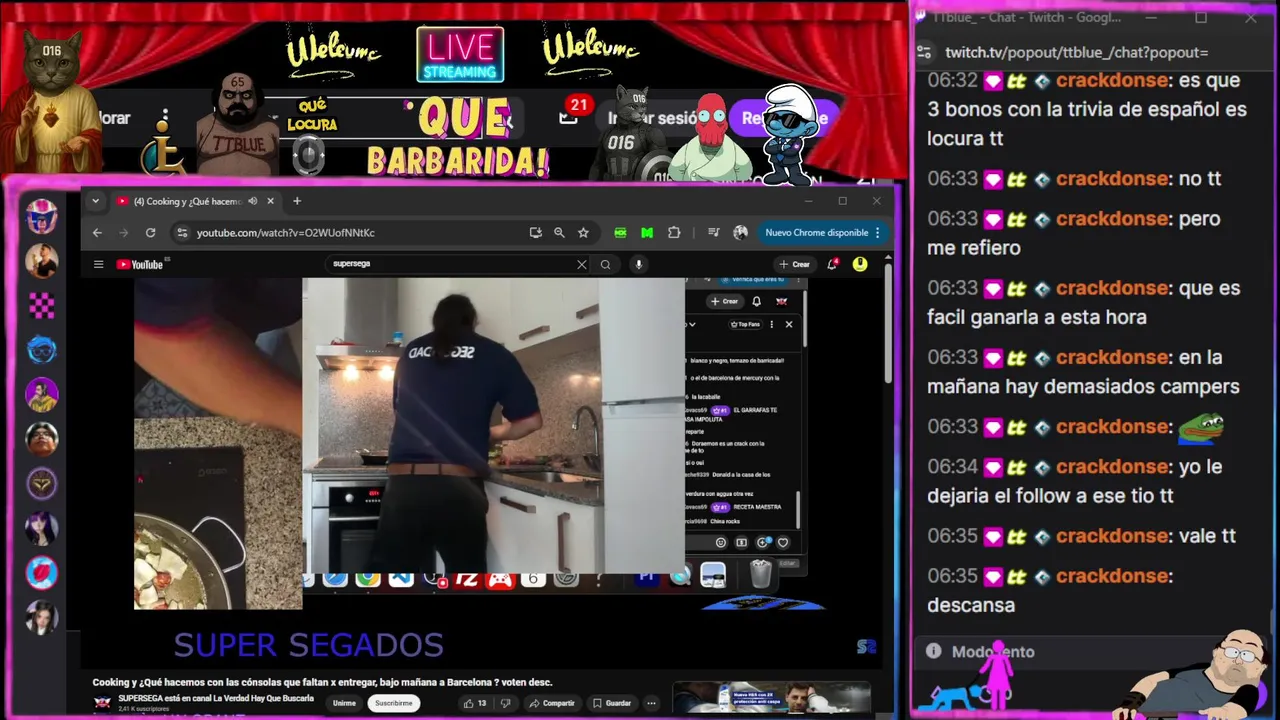
Task: Open the media control icon in the Chrome toolbar
Action: pos(713,233)
